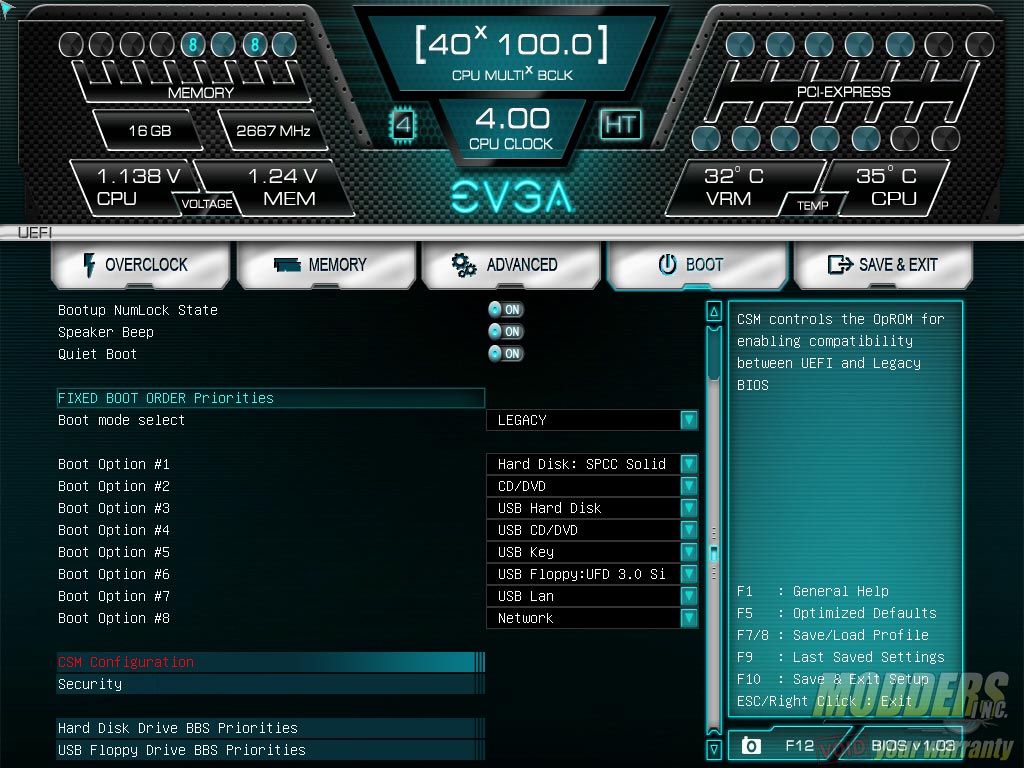The height and width of the screenshot is (768, 1024).
Task: Click the F5 Optimized Defaults help line
Action: tap(837, 613)
